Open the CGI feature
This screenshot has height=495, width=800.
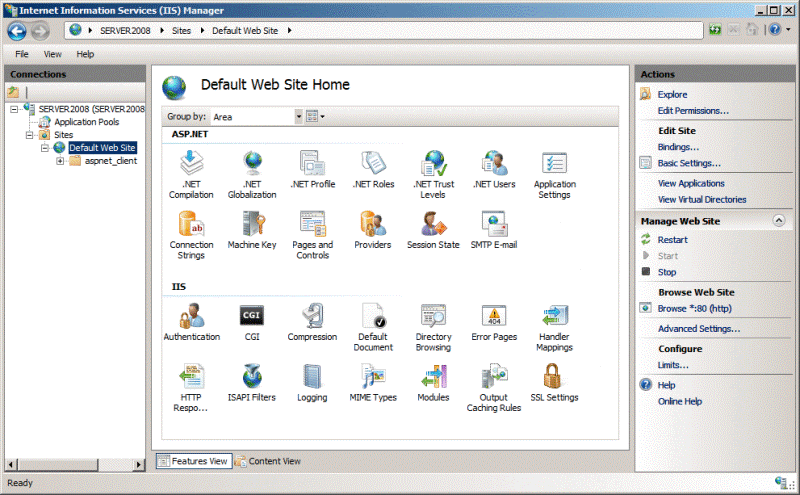pos(252,322)
